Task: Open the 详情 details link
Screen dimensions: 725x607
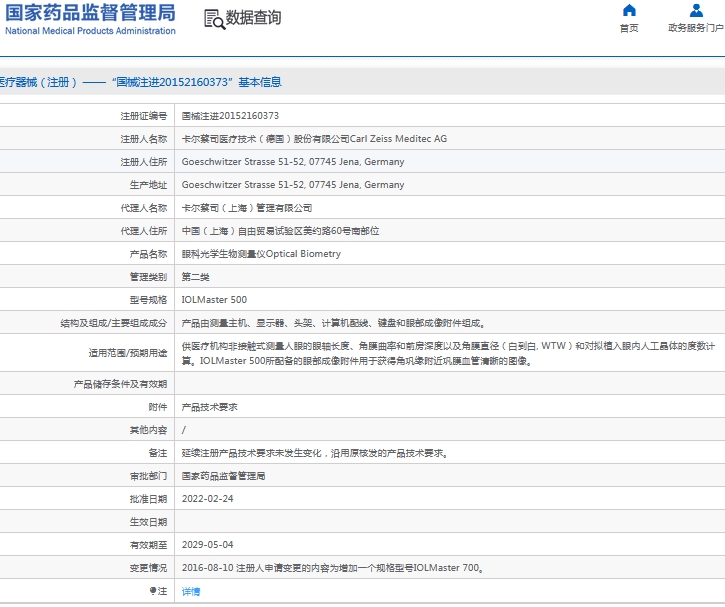Action: coord(191,591)
